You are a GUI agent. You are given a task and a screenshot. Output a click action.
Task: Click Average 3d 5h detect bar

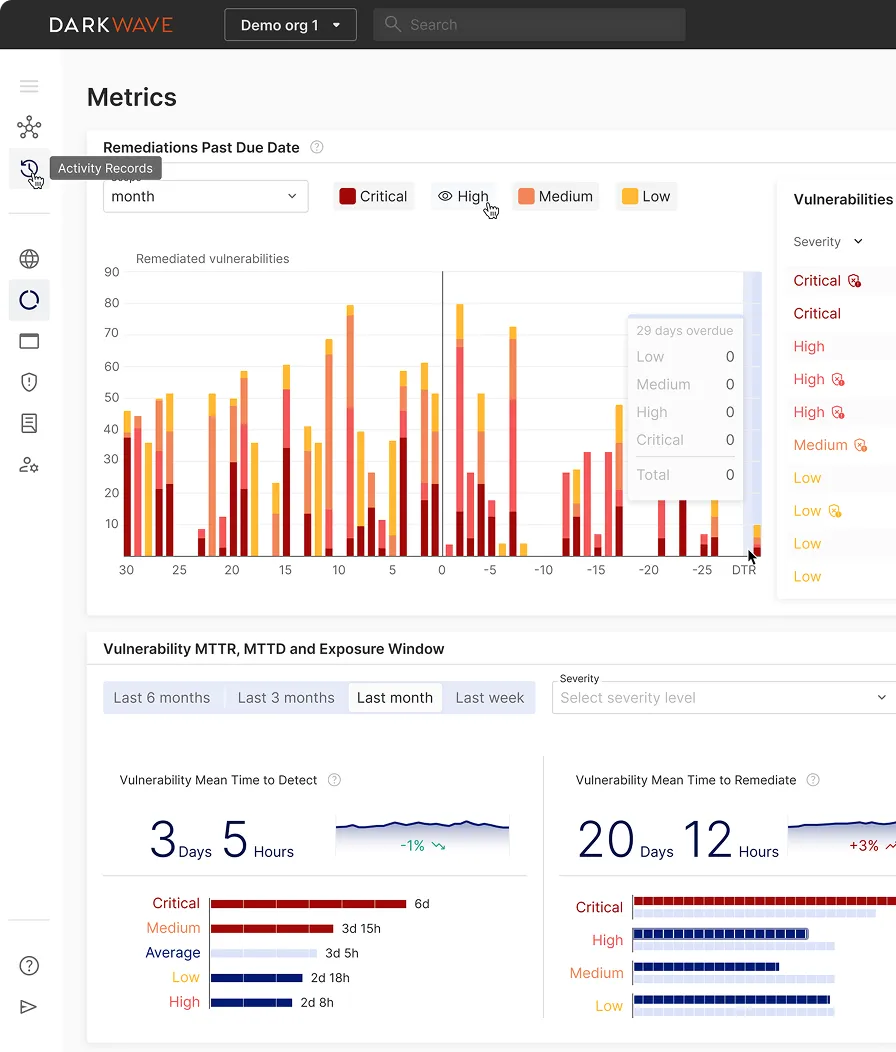[x=264, y=953]
